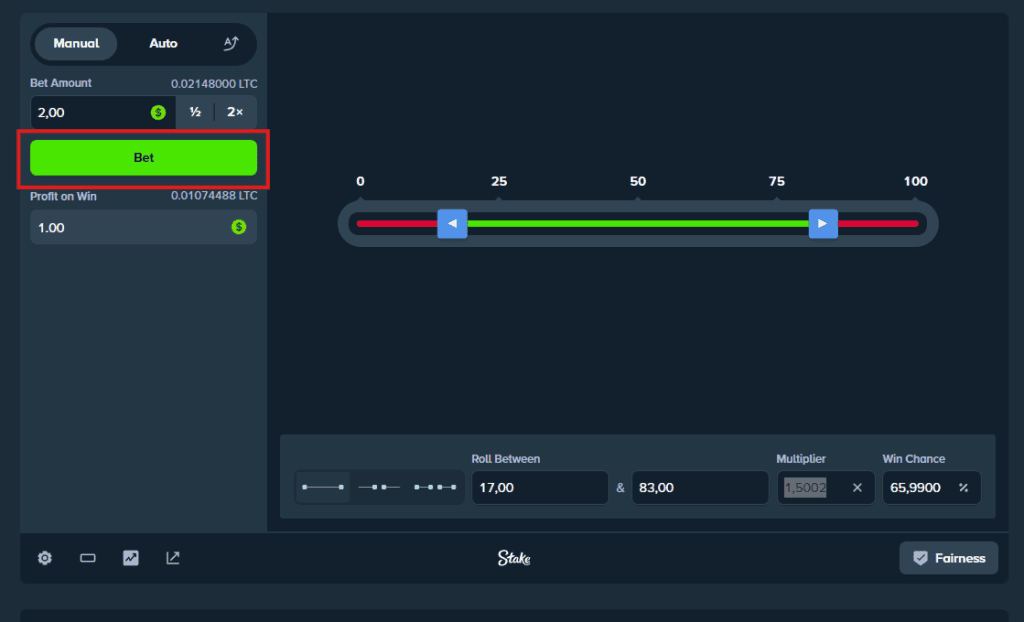Switch to the Auto tab
Image resolution: width=1024 pixels, height=622 pixels.
point(163,43)
